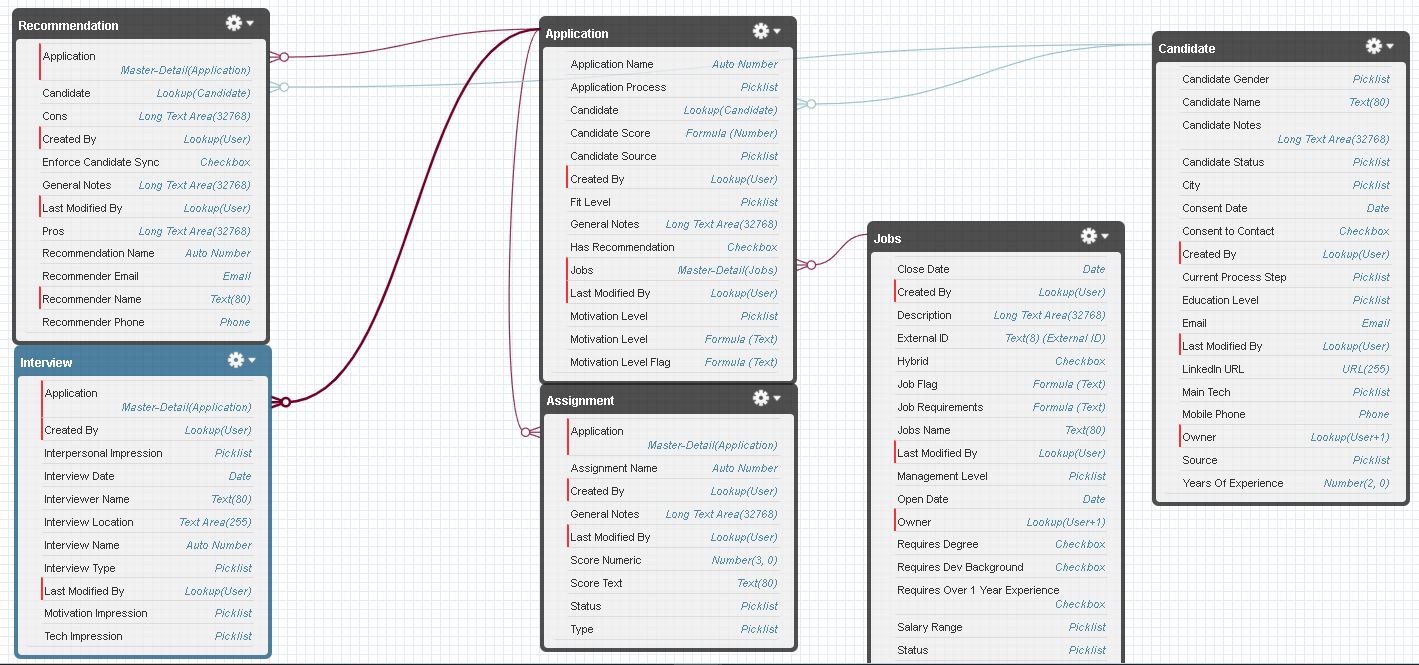Select the Score Numeric field in Assignment
Viewport: 1419px width, 665px height.
(606, 560)
